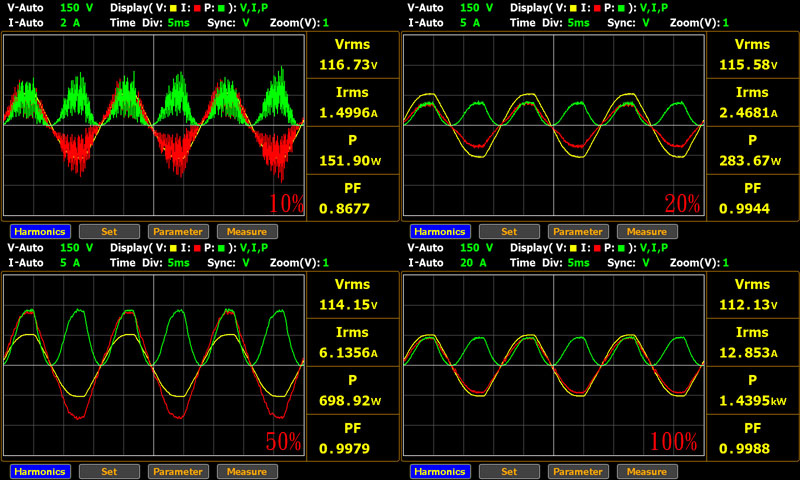Click yellow V swatch in 10% panel header
This screenshot has width=800, height=480.
pos(173,8)
